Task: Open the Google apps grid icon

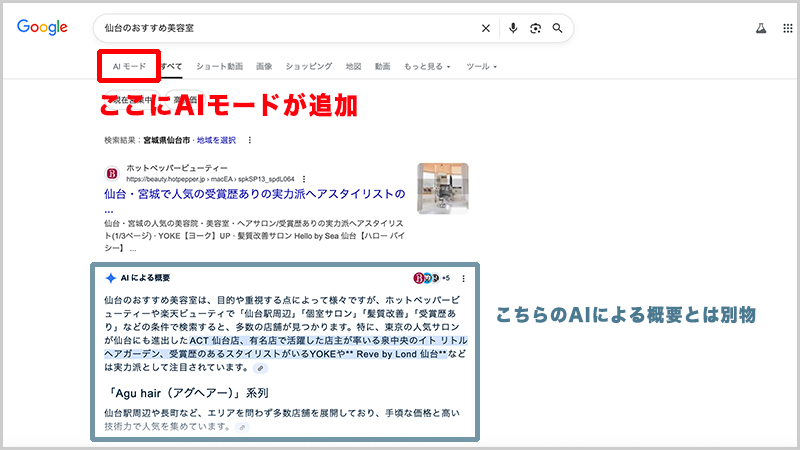Action: (x=788, y=28)
